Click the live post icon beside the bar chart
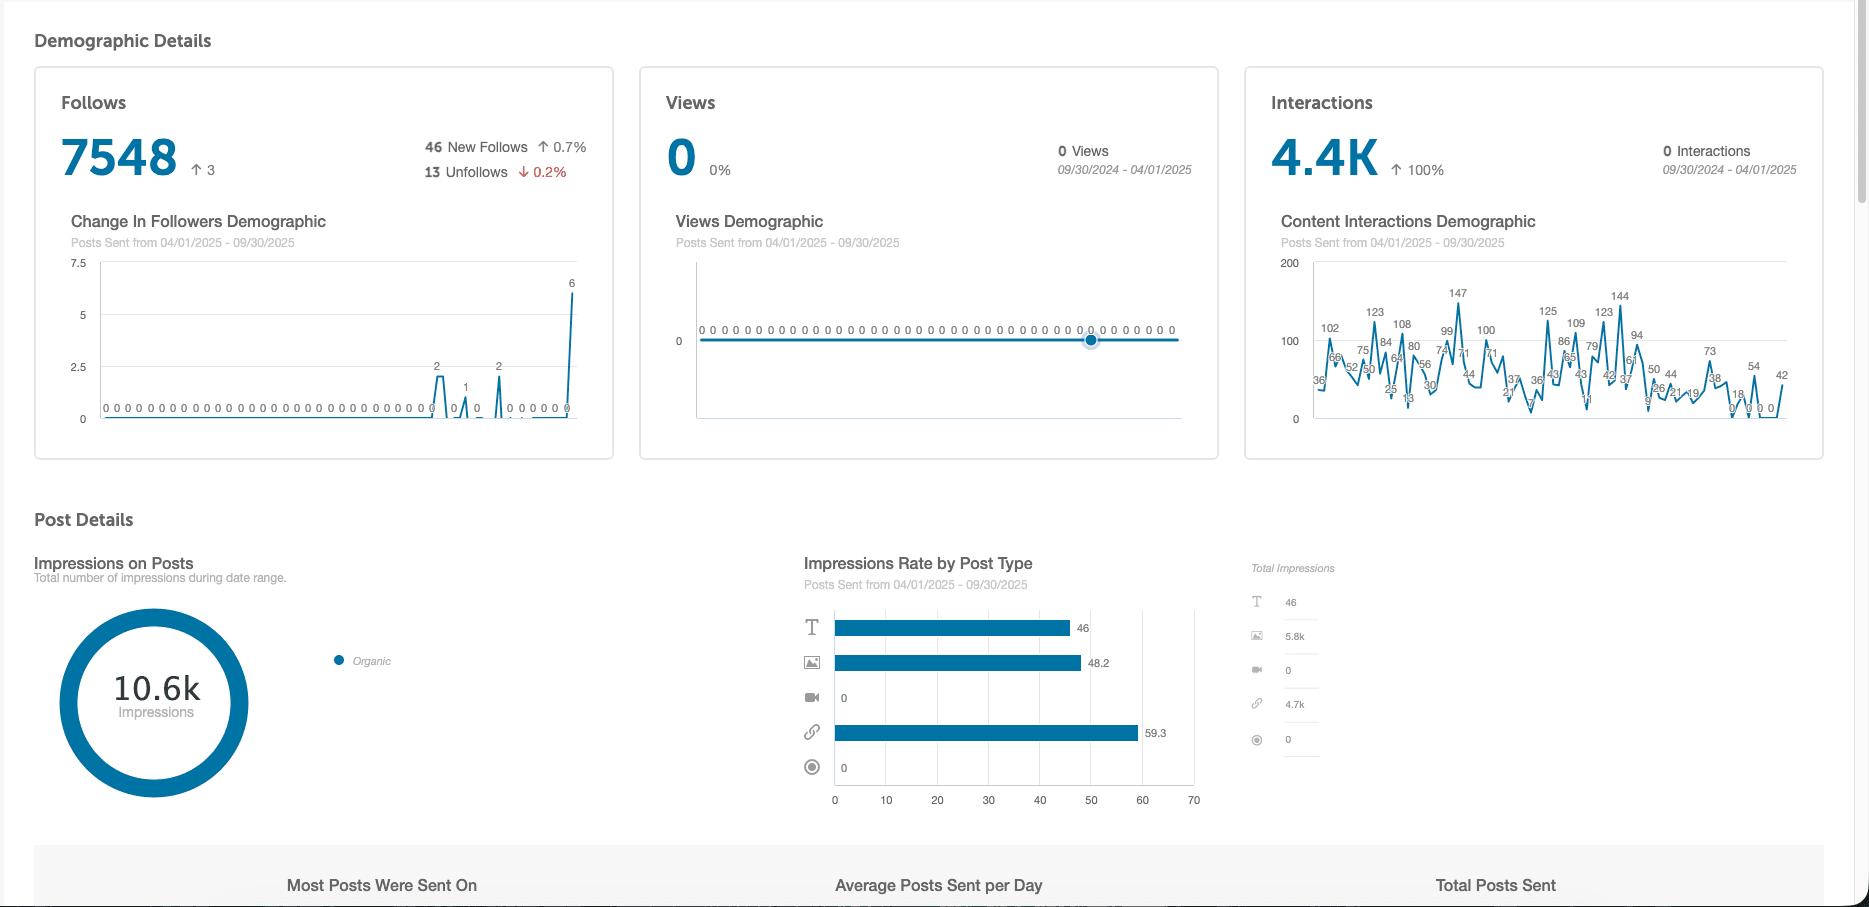The height and width of the screenshot is (907, 1869). tap(812, 767)
